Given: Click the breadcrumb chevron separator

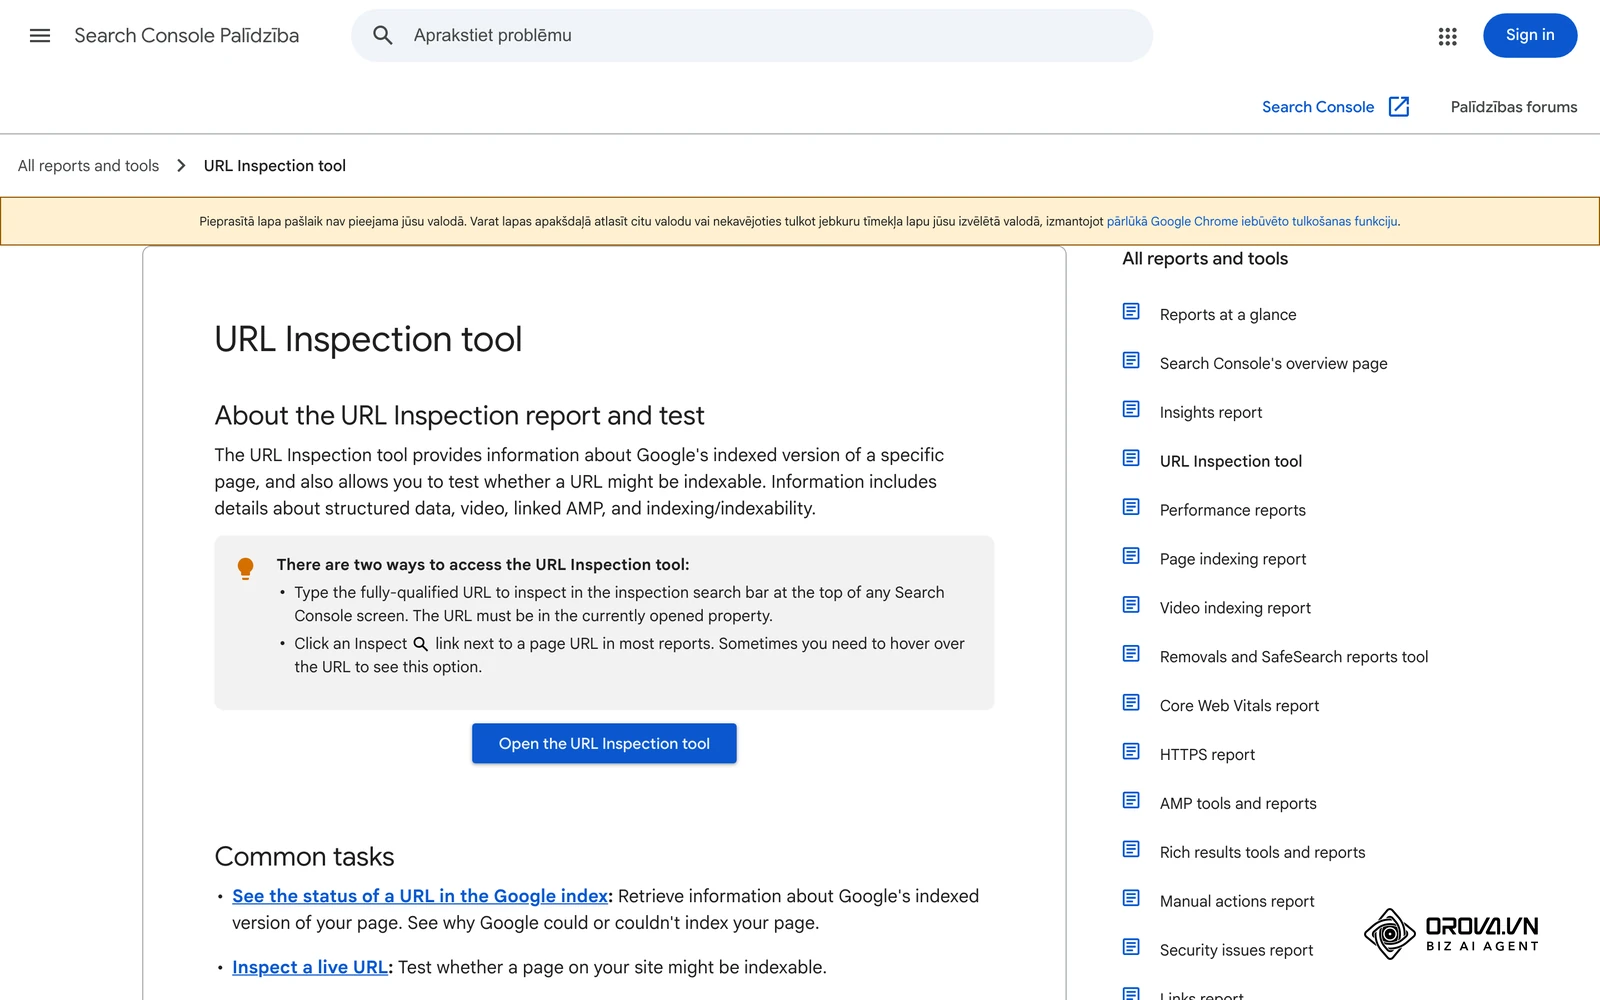Looking at the screenshot, I should [x=181, y=166].
